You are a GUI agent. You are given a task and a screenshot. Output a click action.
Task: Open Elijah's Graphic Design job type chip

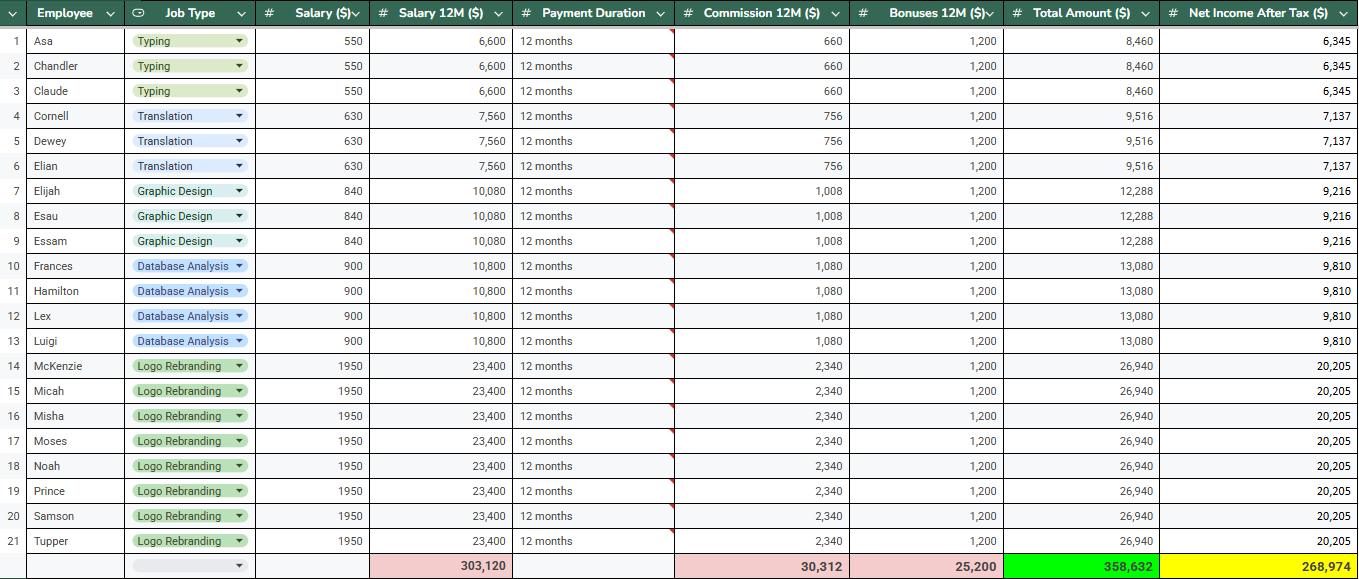(x=190, y=191)
